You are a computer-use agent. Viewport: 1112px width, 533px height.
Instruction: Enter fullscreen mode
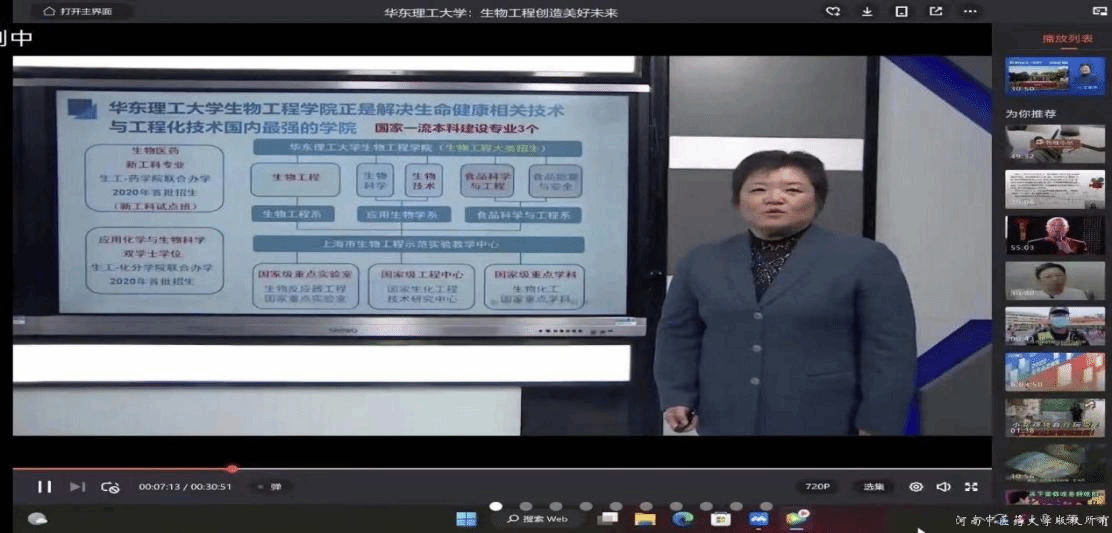[971, 487]
